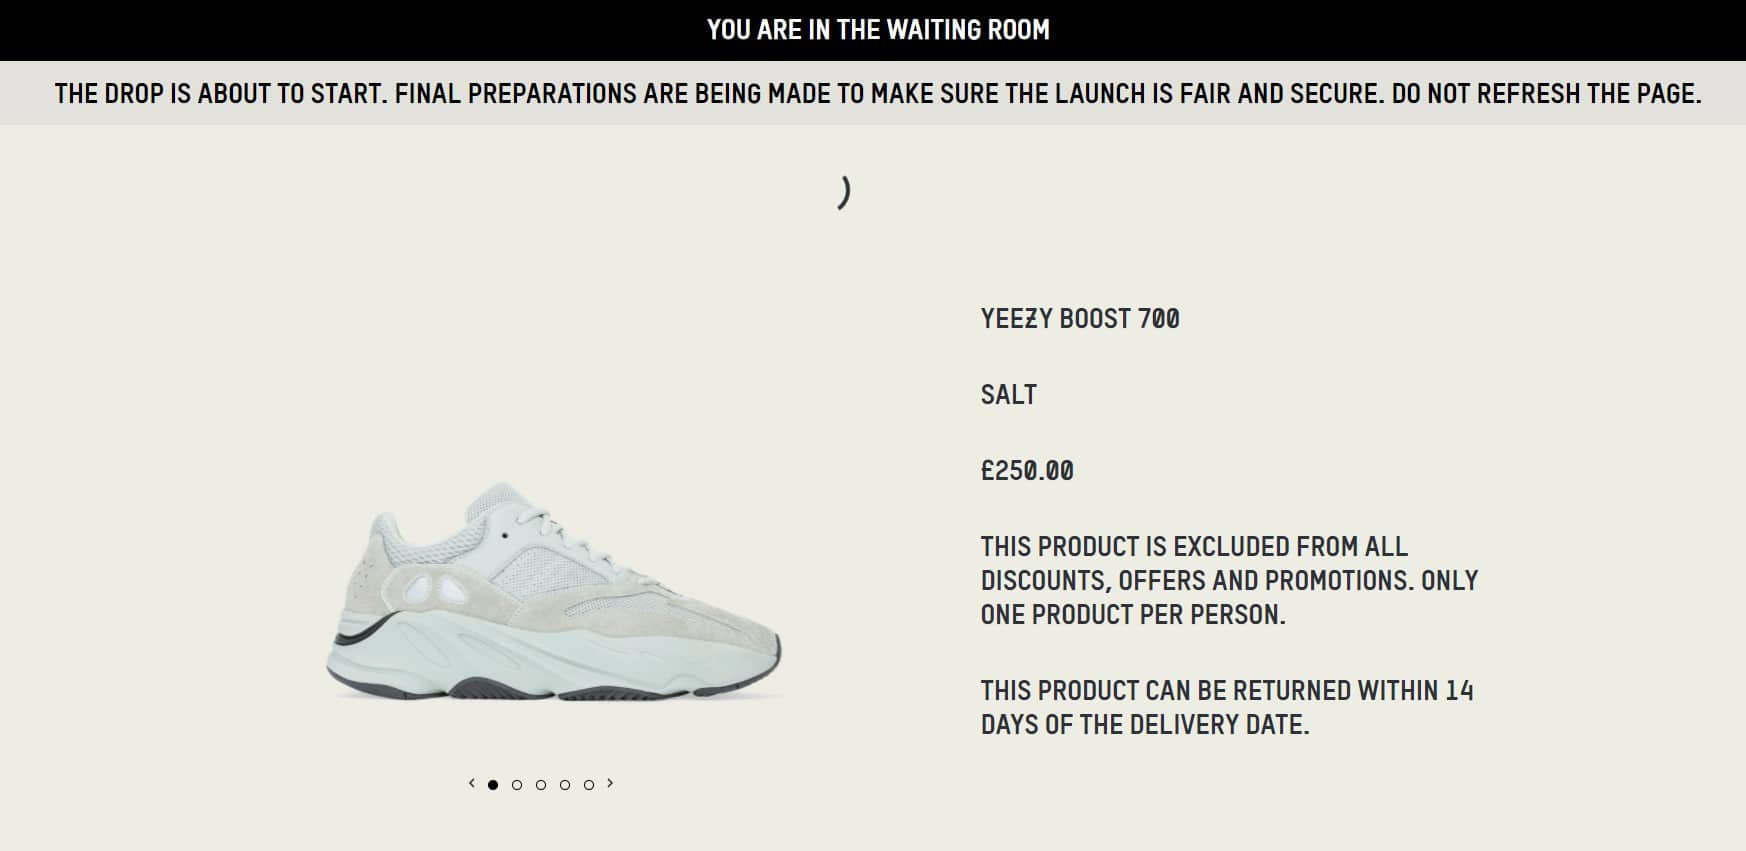The image size is (1746, 851).
Task: Select the second carousel dot
Action: tap(517, 785)
